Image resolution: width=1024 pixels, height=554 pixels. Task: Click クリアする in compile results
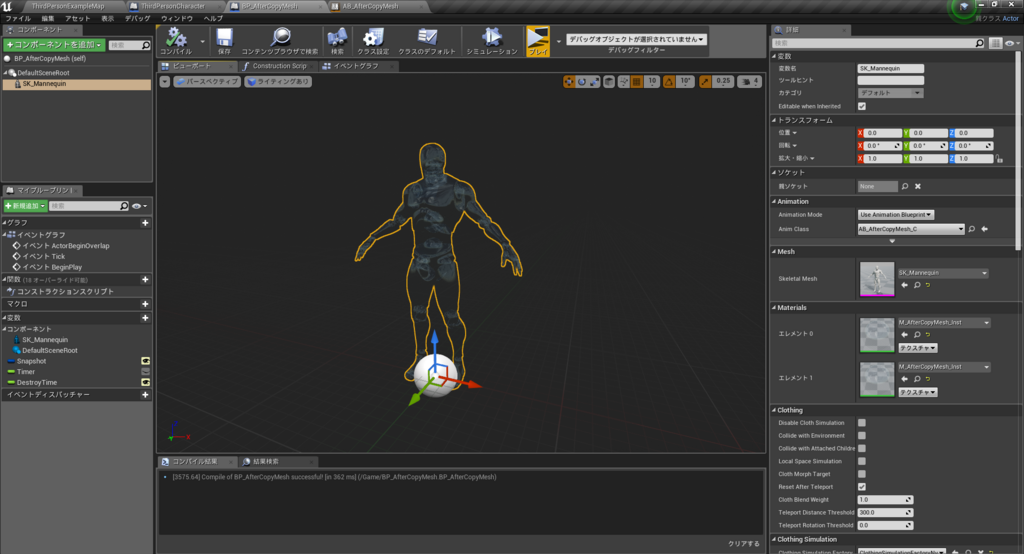[x=744, y=544]
